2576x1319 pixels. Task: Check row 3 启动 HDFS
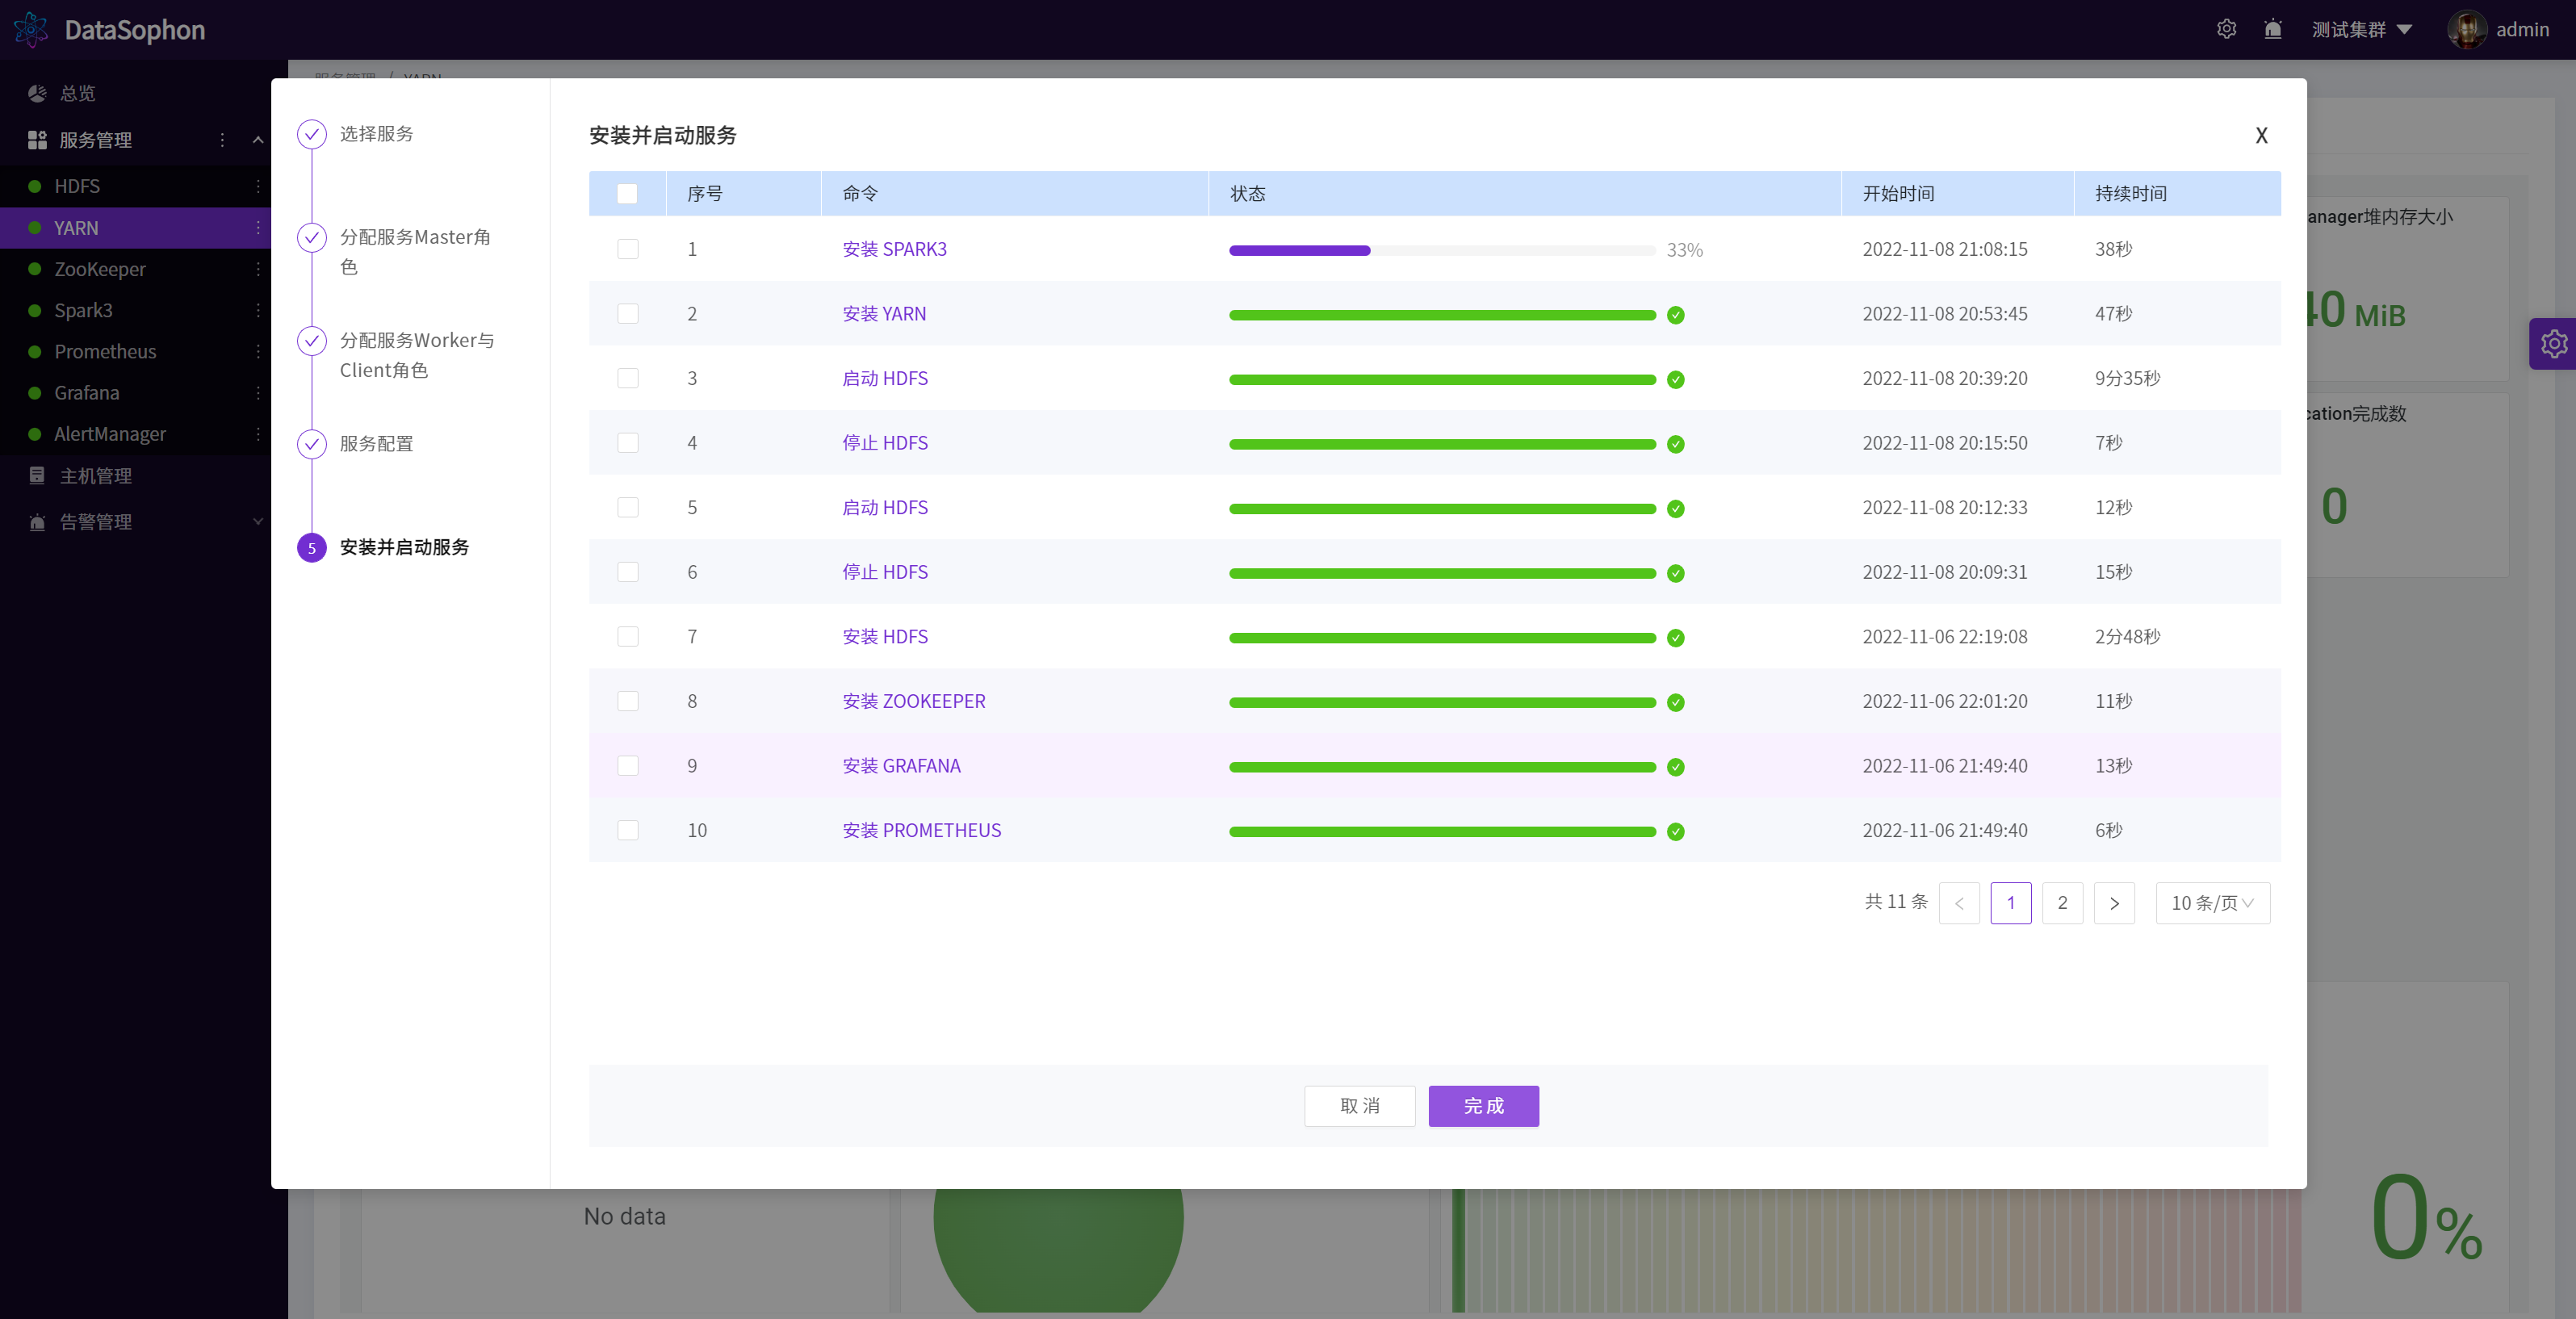click(x=627, y=378)
